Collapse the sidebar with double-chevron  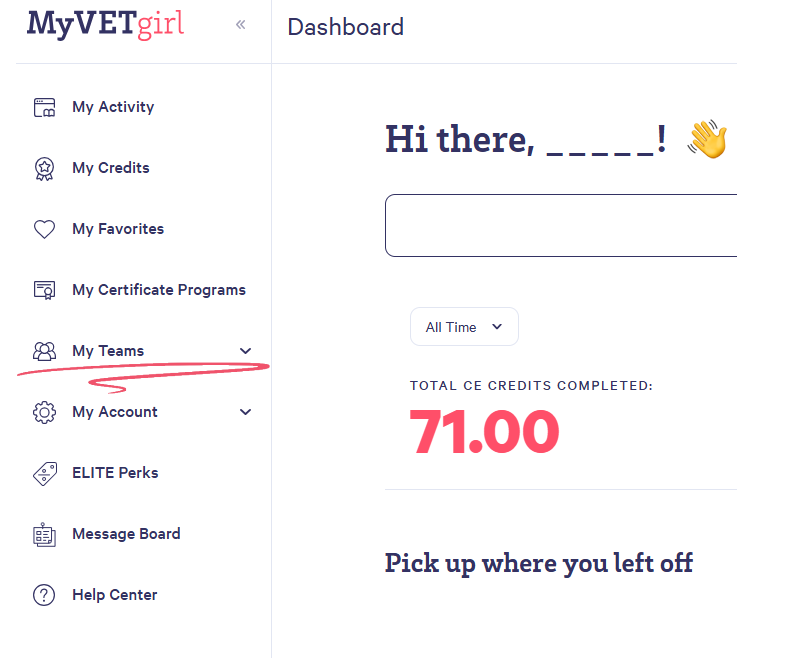point(240,25)
